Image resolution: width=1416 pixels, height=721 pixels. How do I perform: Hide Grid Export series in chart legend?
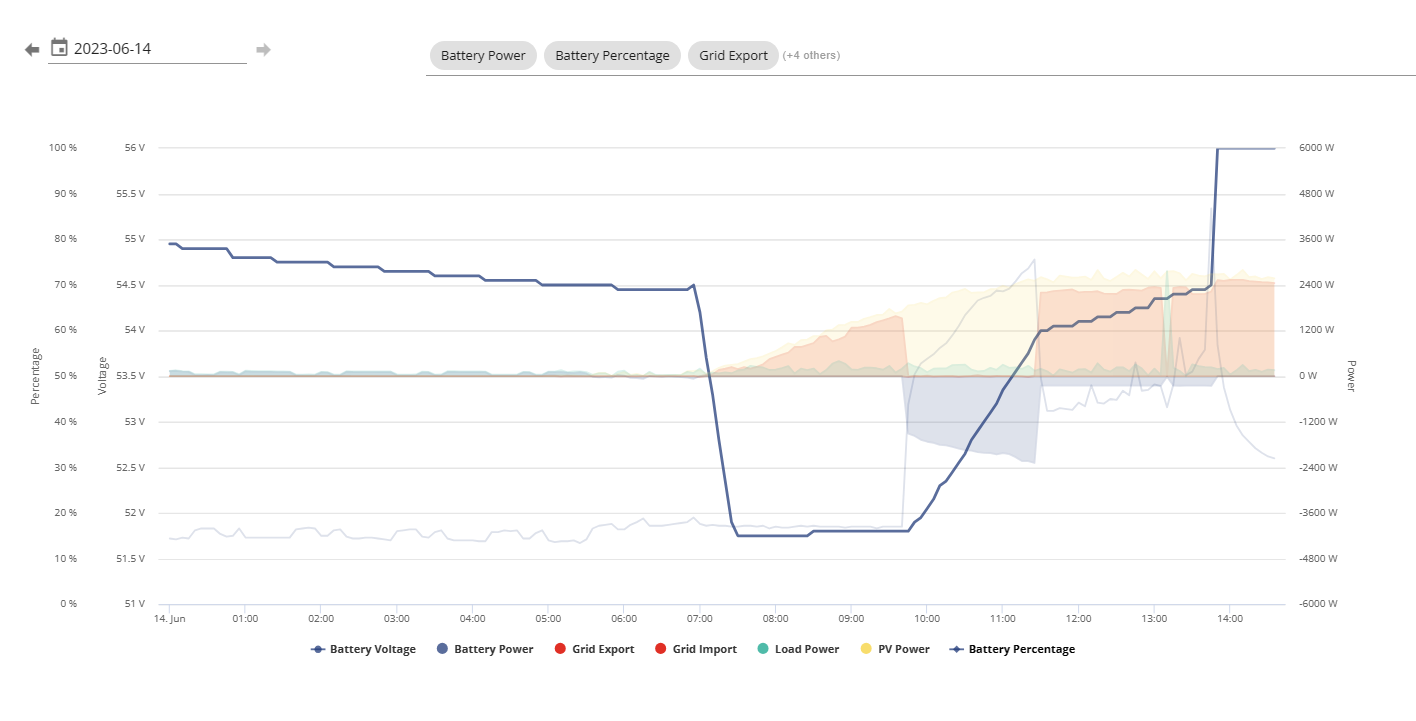point(594,649)
